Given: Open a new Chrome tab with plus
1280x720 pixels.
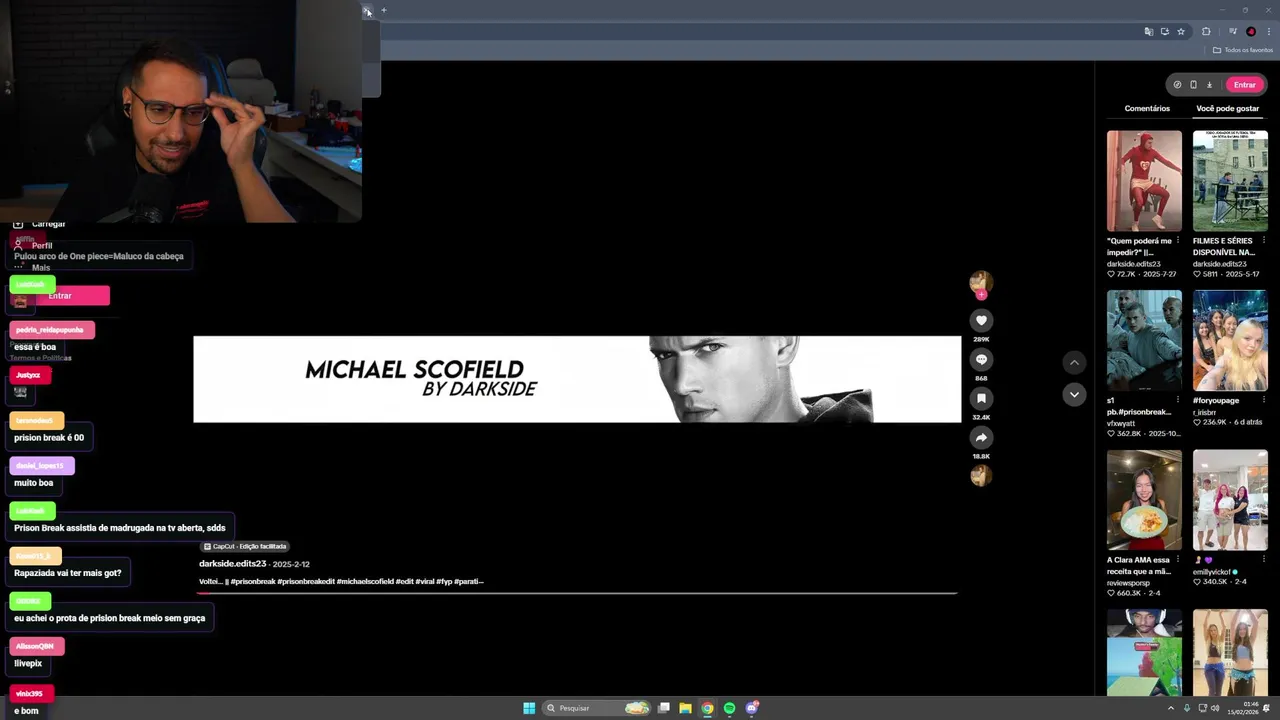Looking at the screenshot, I should (x=384, y=10).
